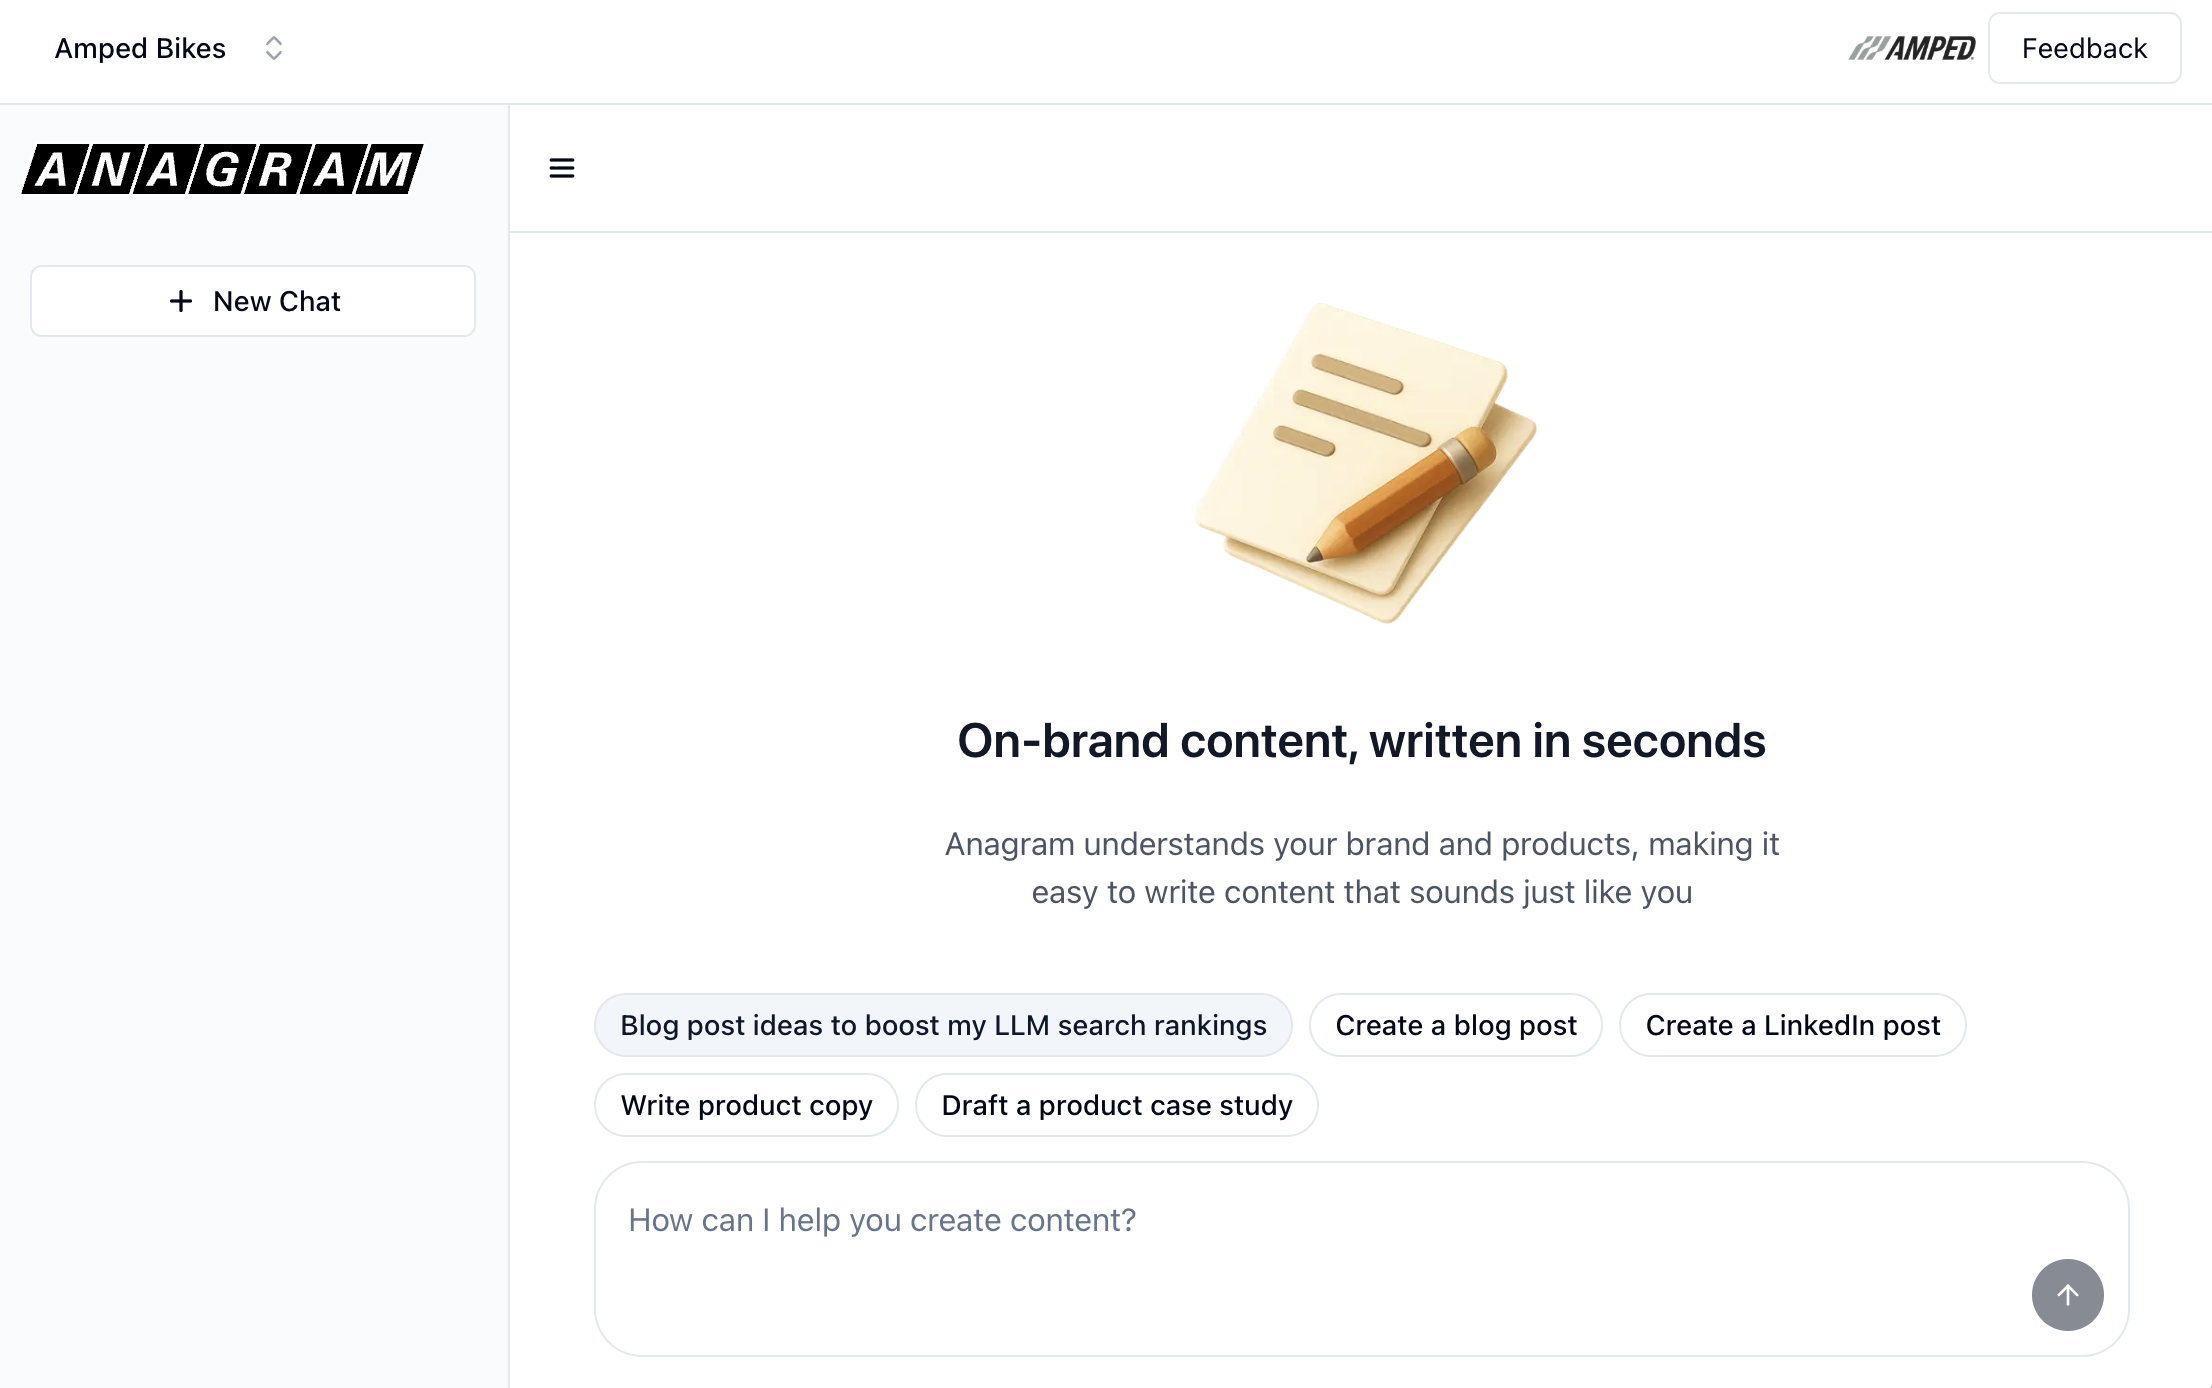2212x1388 pixels.
Task: Choose the "Create a blog post" suggestion
Action: pos(1456,1025)
